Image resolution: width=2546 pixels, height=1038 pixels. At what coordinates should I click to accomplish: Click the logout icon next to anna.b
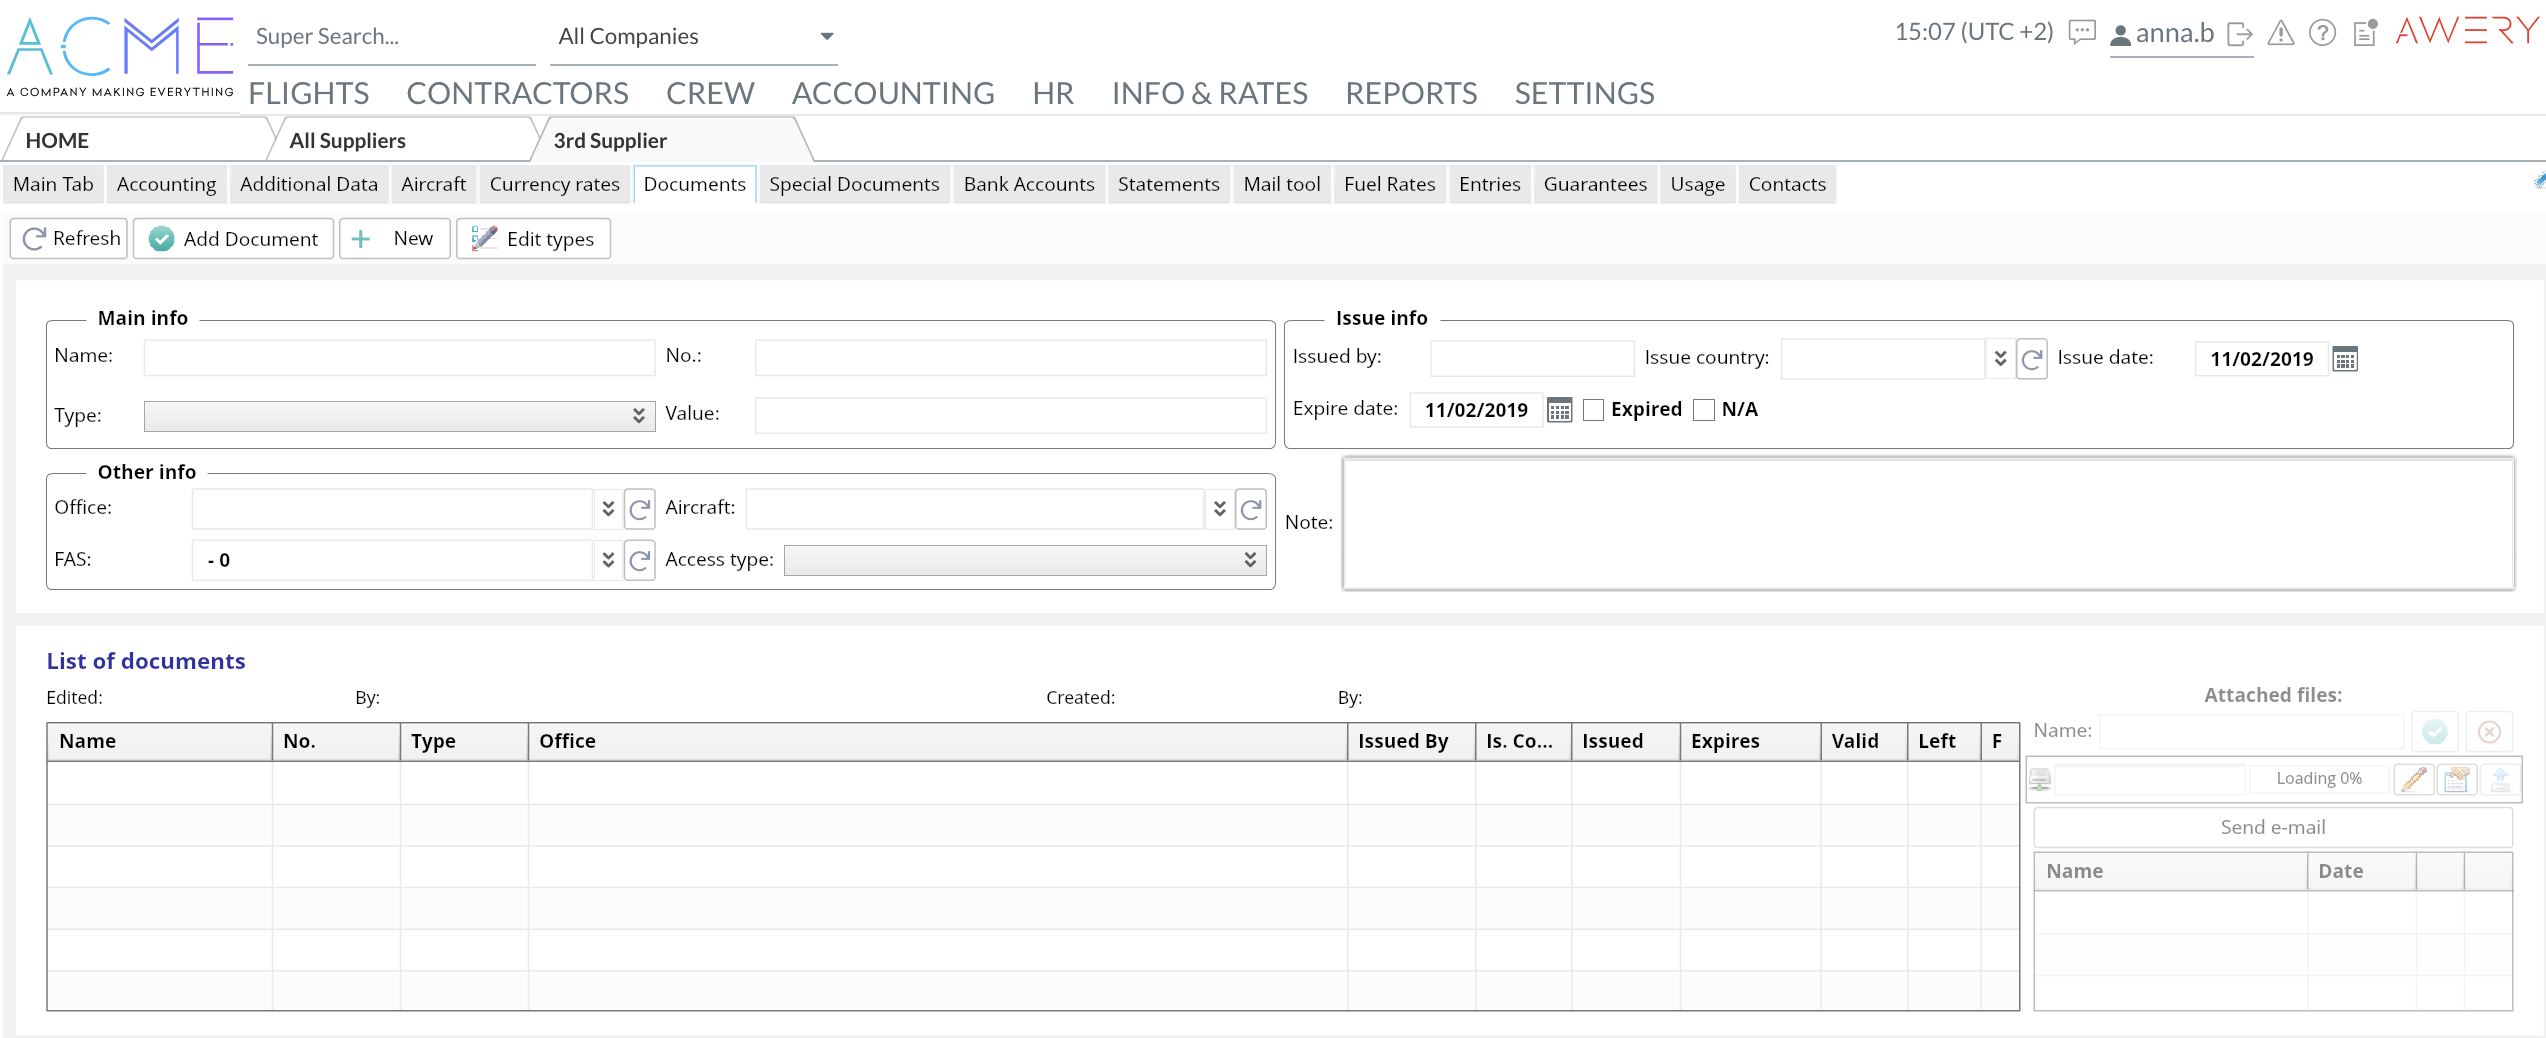(2240, 34)
